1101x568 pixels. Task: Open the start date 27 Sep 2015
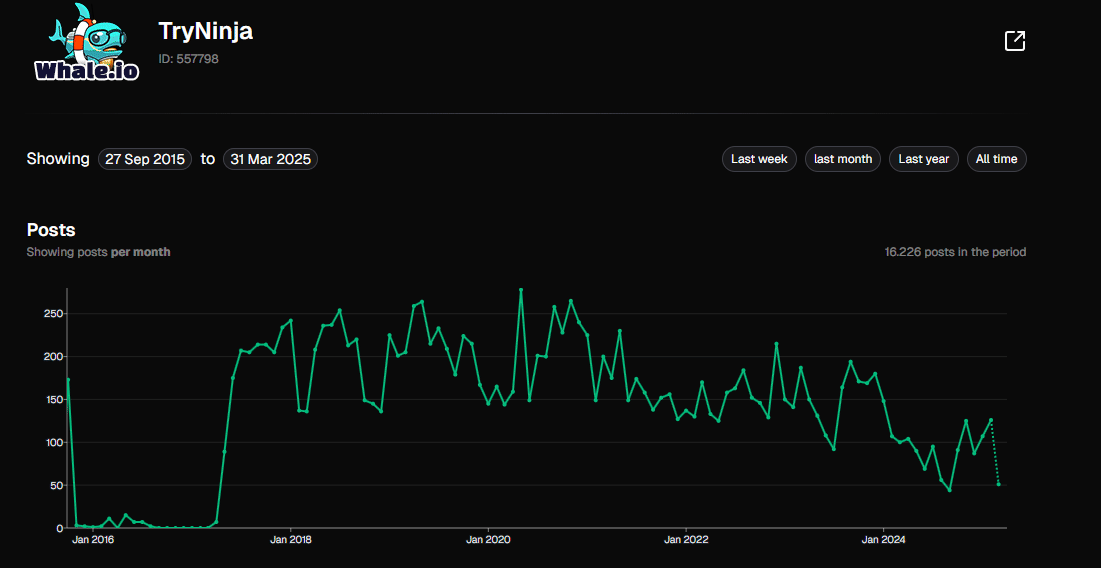click(x=145, y=159)
